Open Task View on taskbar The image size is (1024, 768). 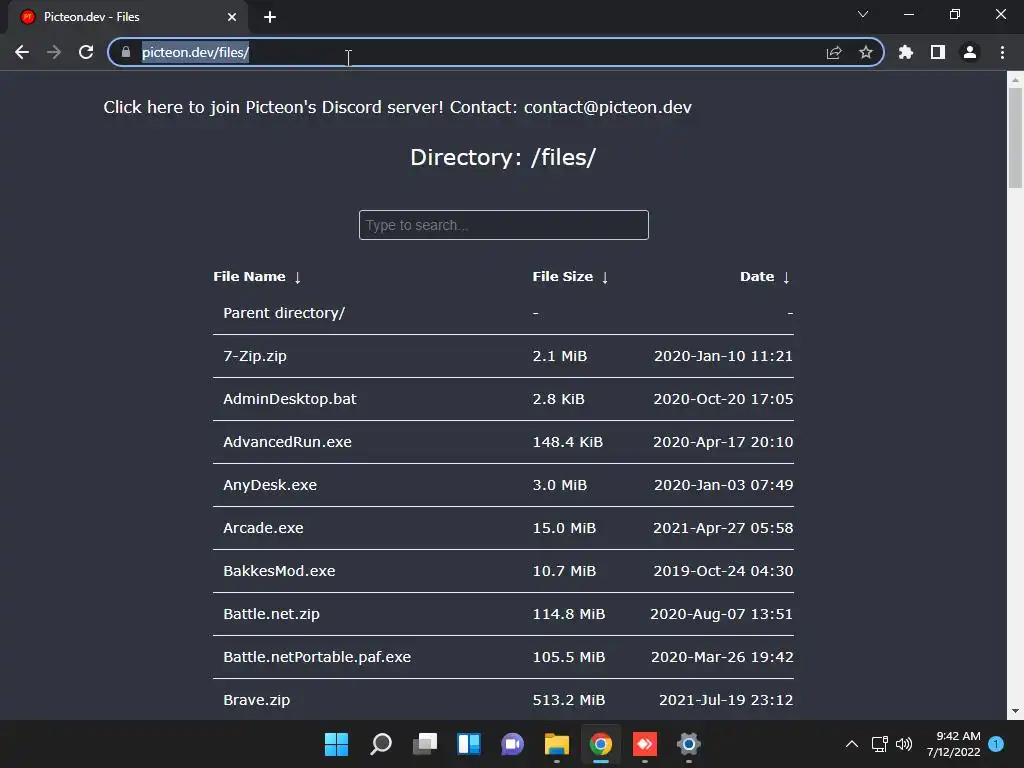pyautogui.click(x=424, y=744)
